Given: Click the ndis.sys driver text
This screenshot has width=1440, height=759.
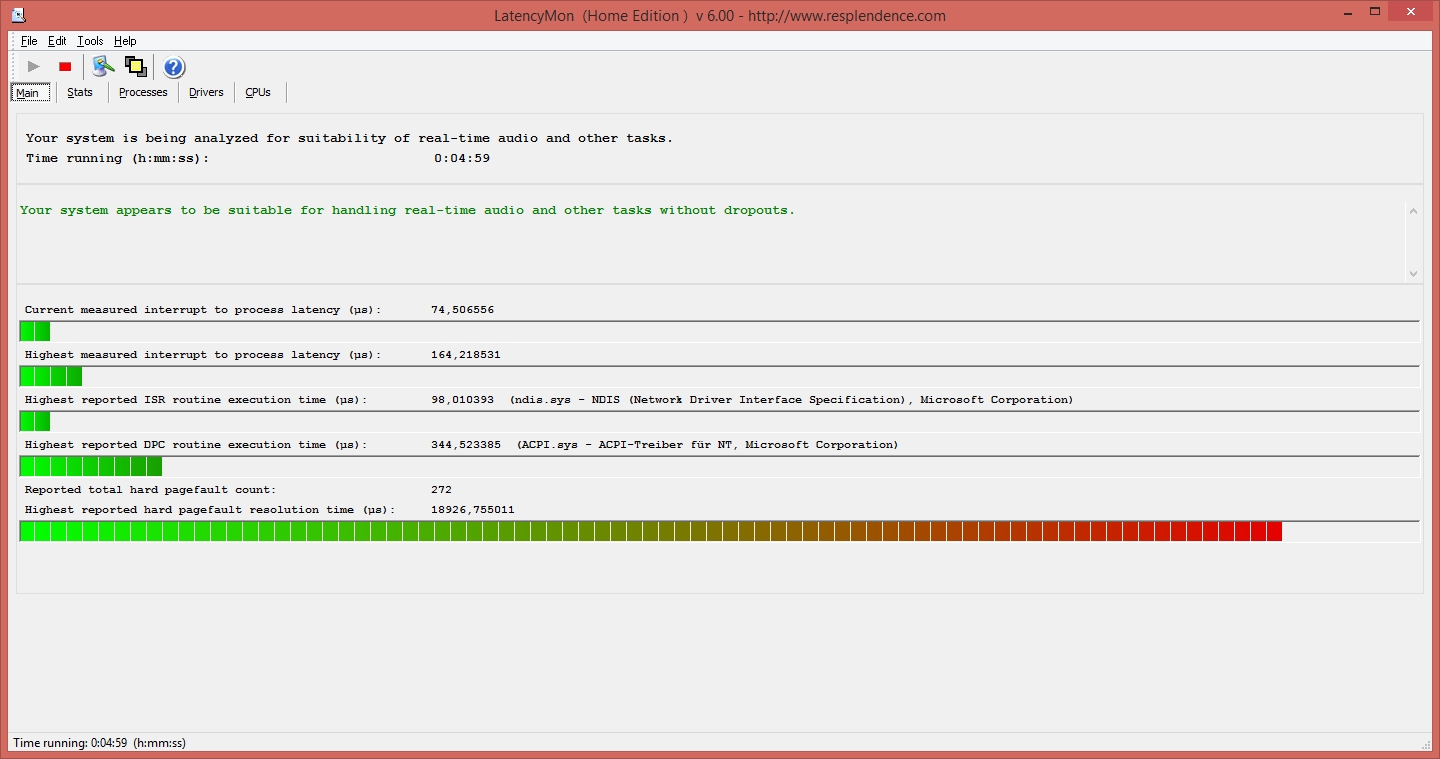Looking at the screenshot, I should [791, 400].
